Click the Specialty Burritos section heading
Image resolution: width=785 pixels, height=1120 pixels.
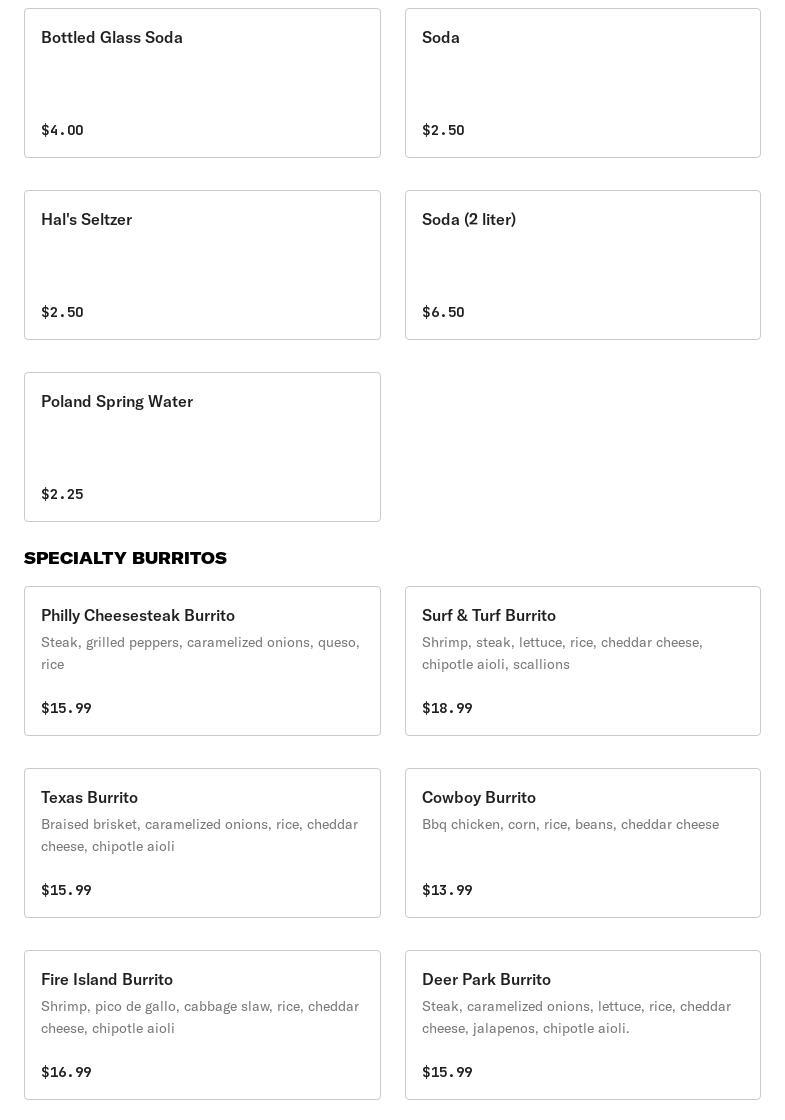point(125,558)
